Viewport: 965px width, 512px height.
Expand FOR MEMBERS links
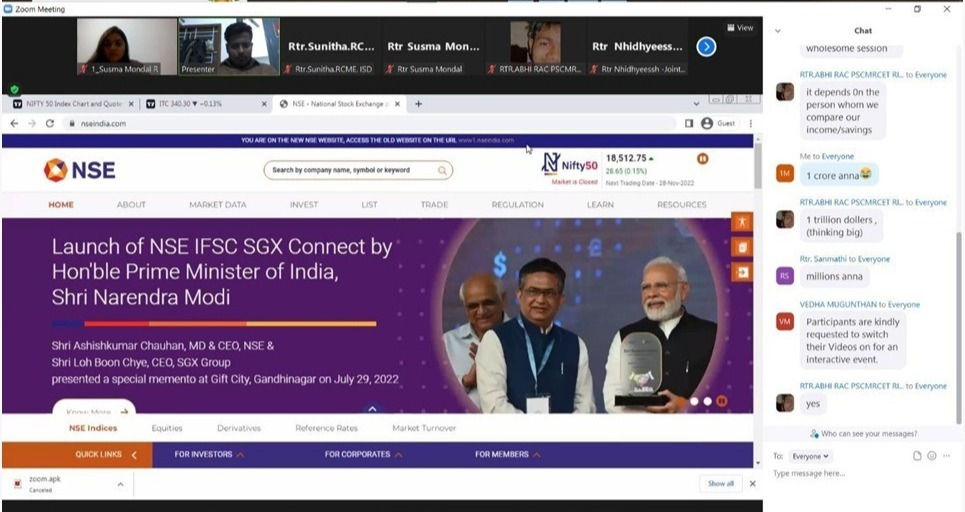pyautogui.click(x=508, y=455)
